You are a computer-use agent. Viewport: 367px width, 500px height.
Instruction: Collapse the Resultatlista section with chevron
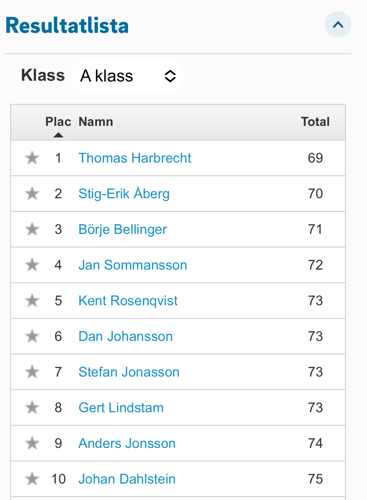(338, 25)
